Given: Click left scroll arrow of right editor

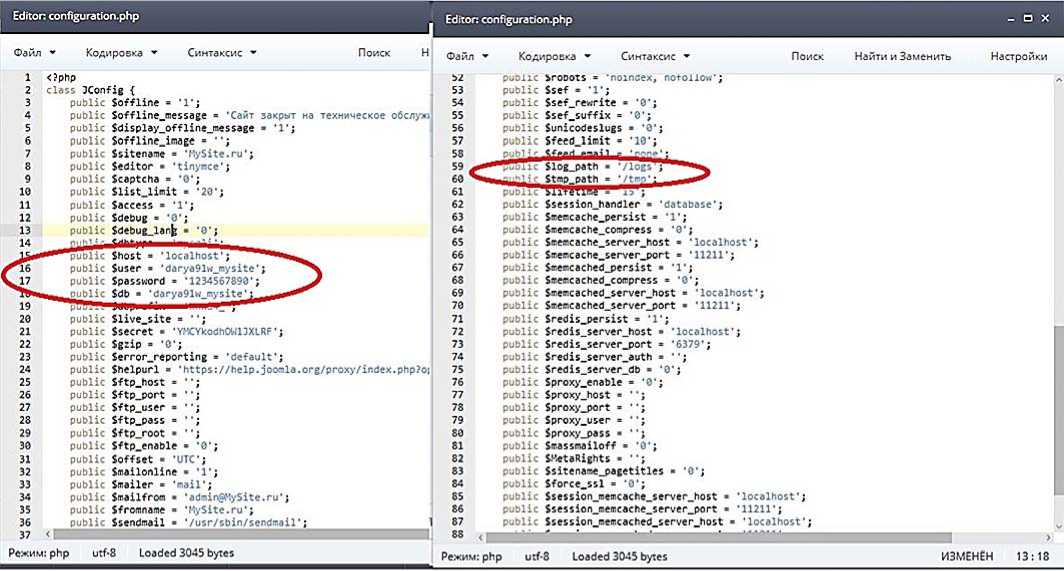Looking at the screenshot, I should (x=480, y=538).
